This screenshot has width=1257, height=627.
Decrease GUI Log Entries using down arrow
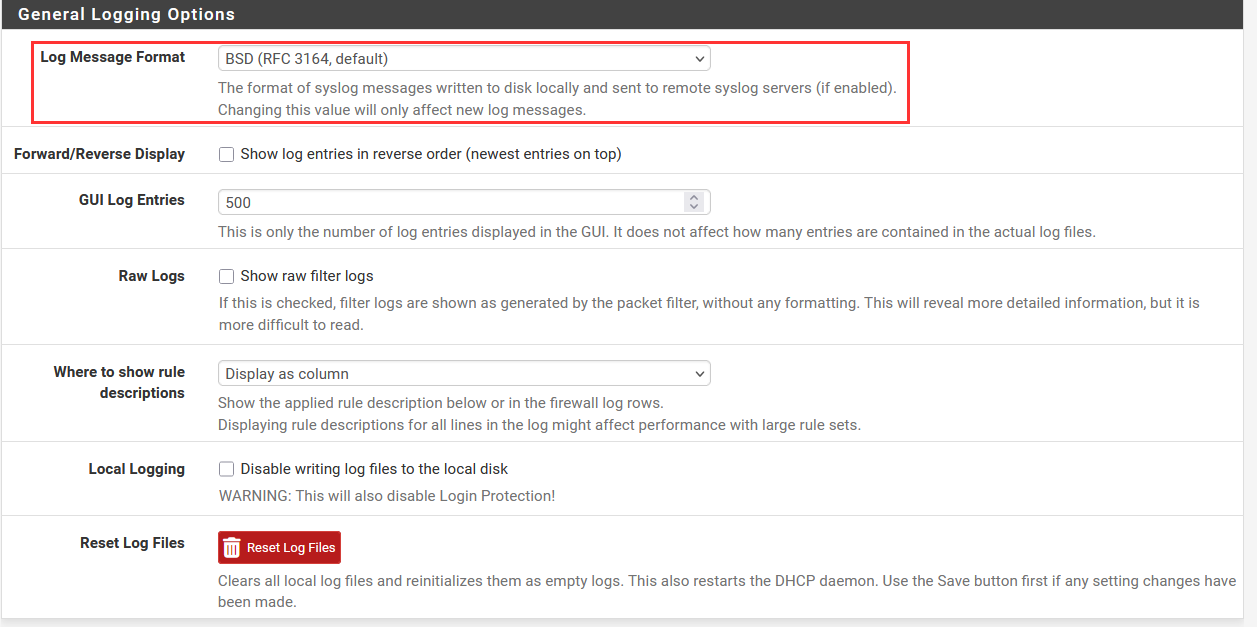[694, 207]
